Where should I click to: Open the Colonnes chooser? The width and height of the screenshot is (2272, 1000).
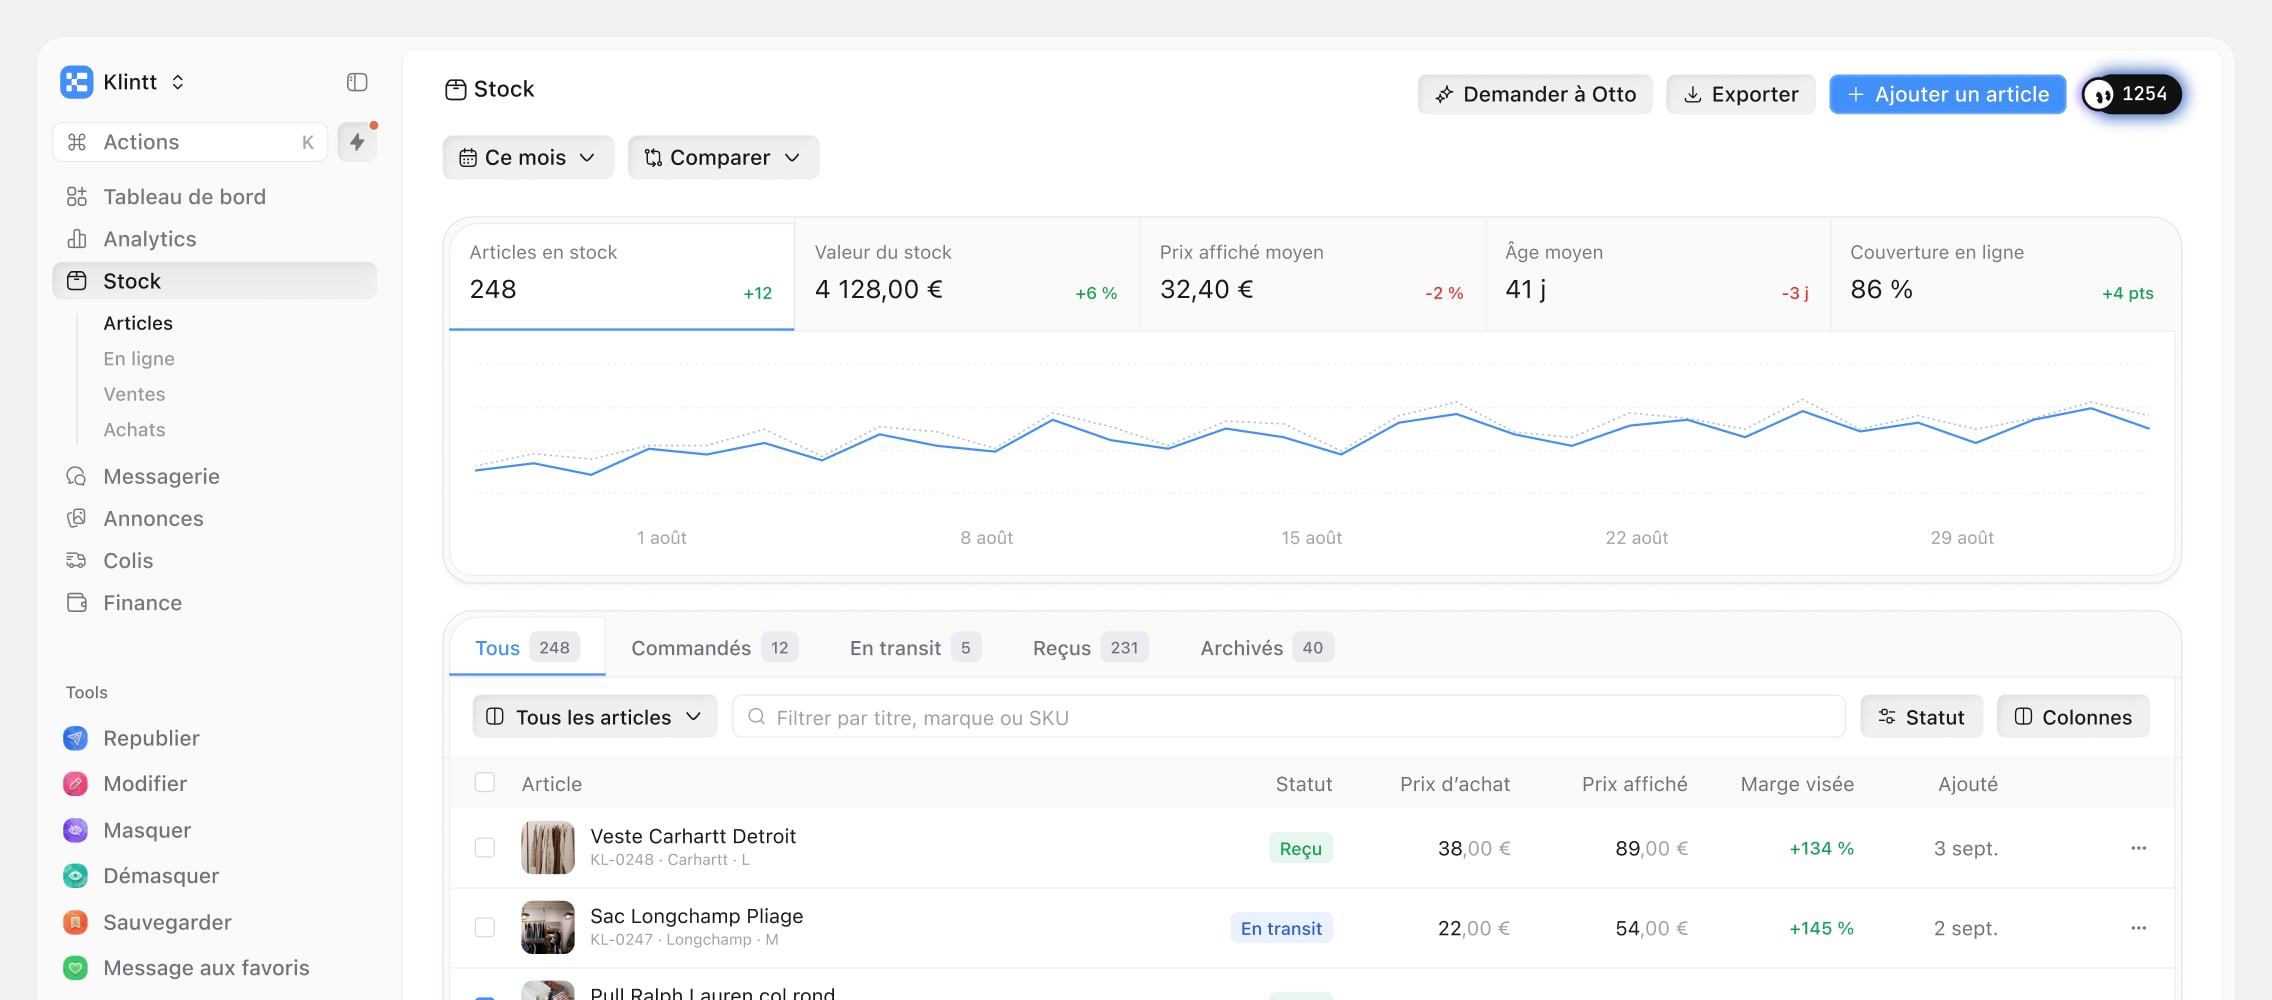2073,717
